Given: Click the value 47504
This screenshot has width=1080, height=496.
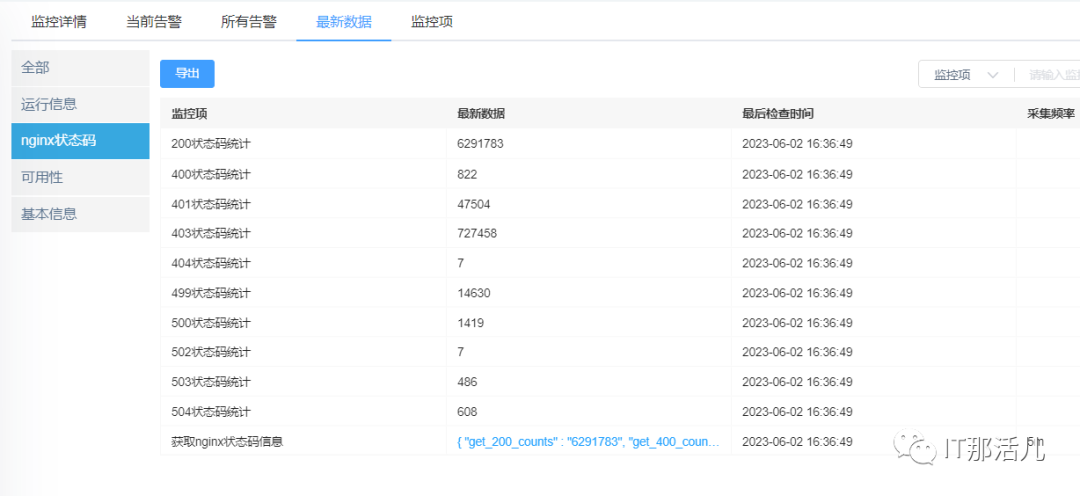Looking at the screenshot, I should 474,204.
